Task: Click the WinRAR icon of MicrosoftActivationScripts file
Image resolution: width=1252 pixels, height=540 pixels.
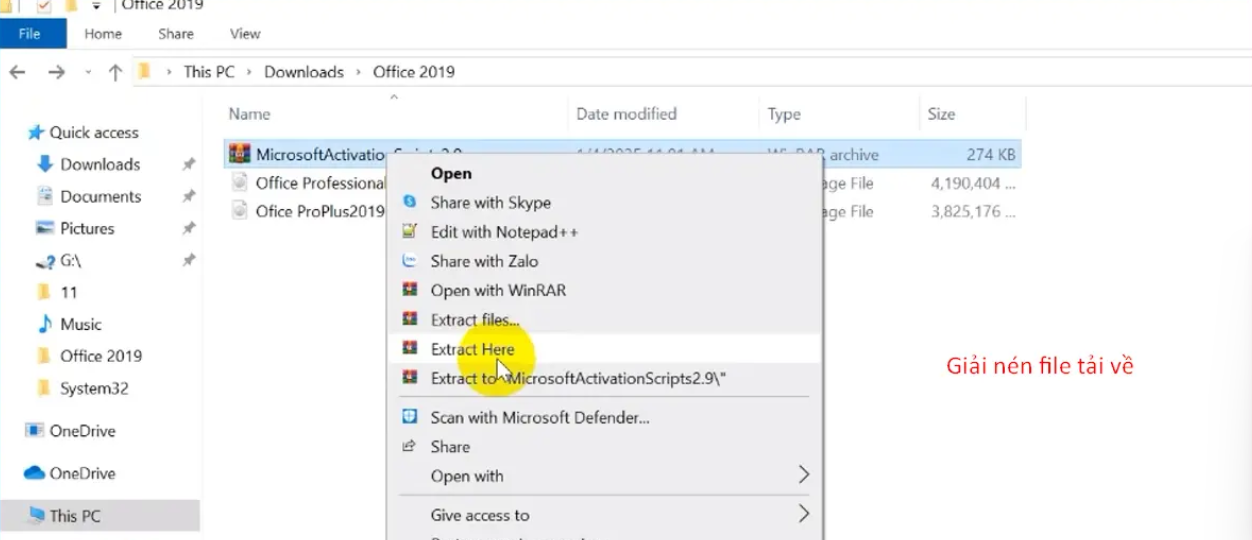Action: click(x=239, y=154)
